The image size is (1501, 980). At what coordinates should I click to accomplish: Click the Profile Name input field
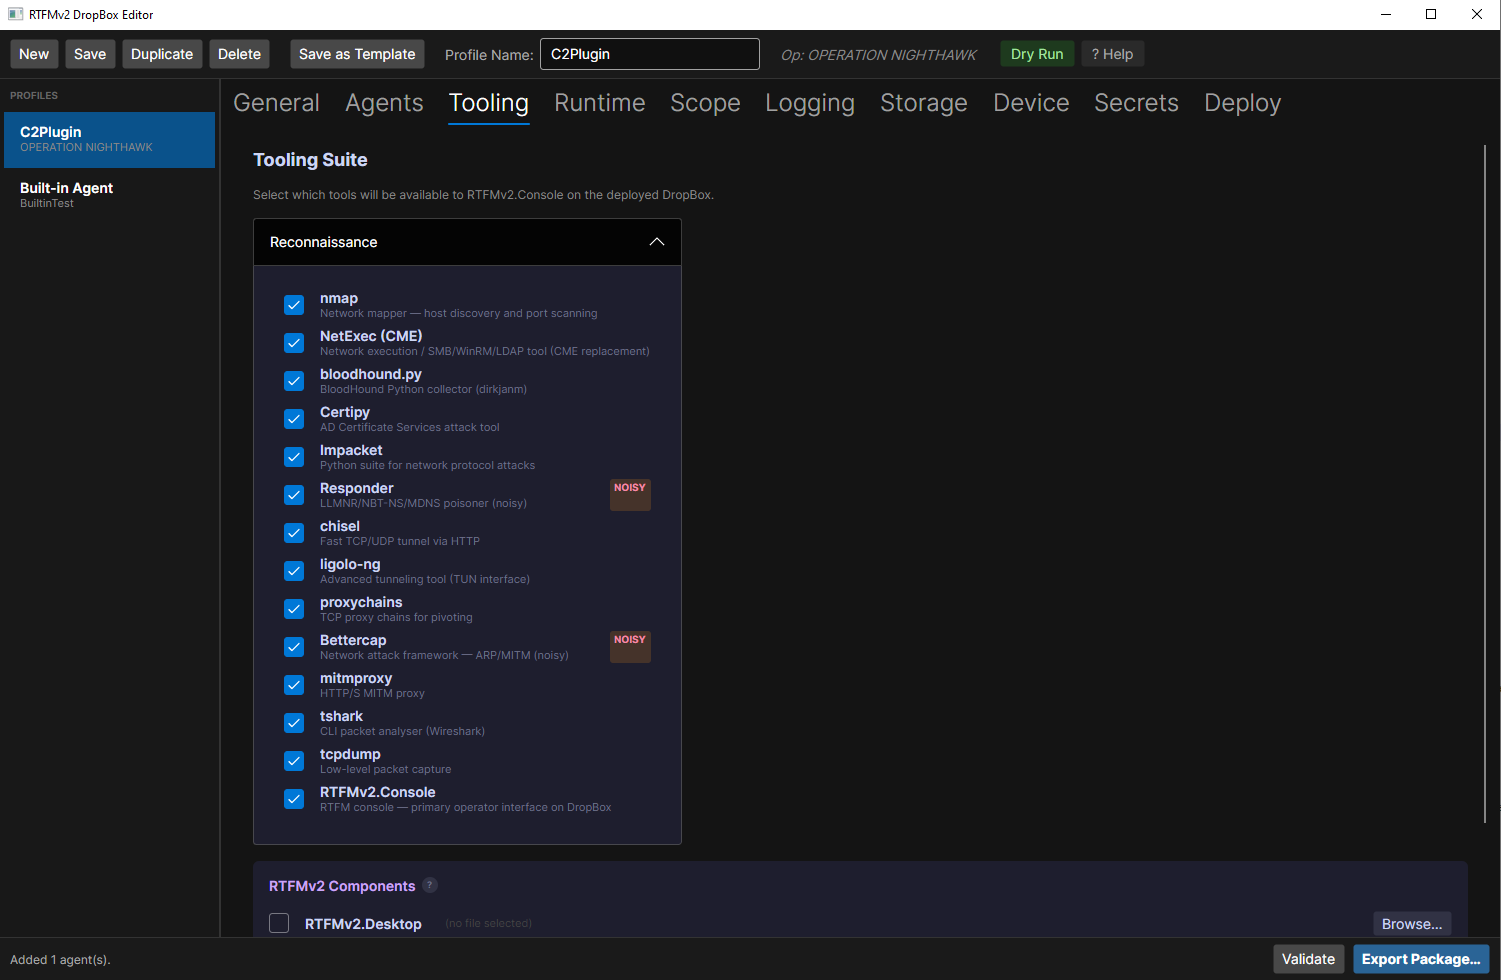point(650,54)
